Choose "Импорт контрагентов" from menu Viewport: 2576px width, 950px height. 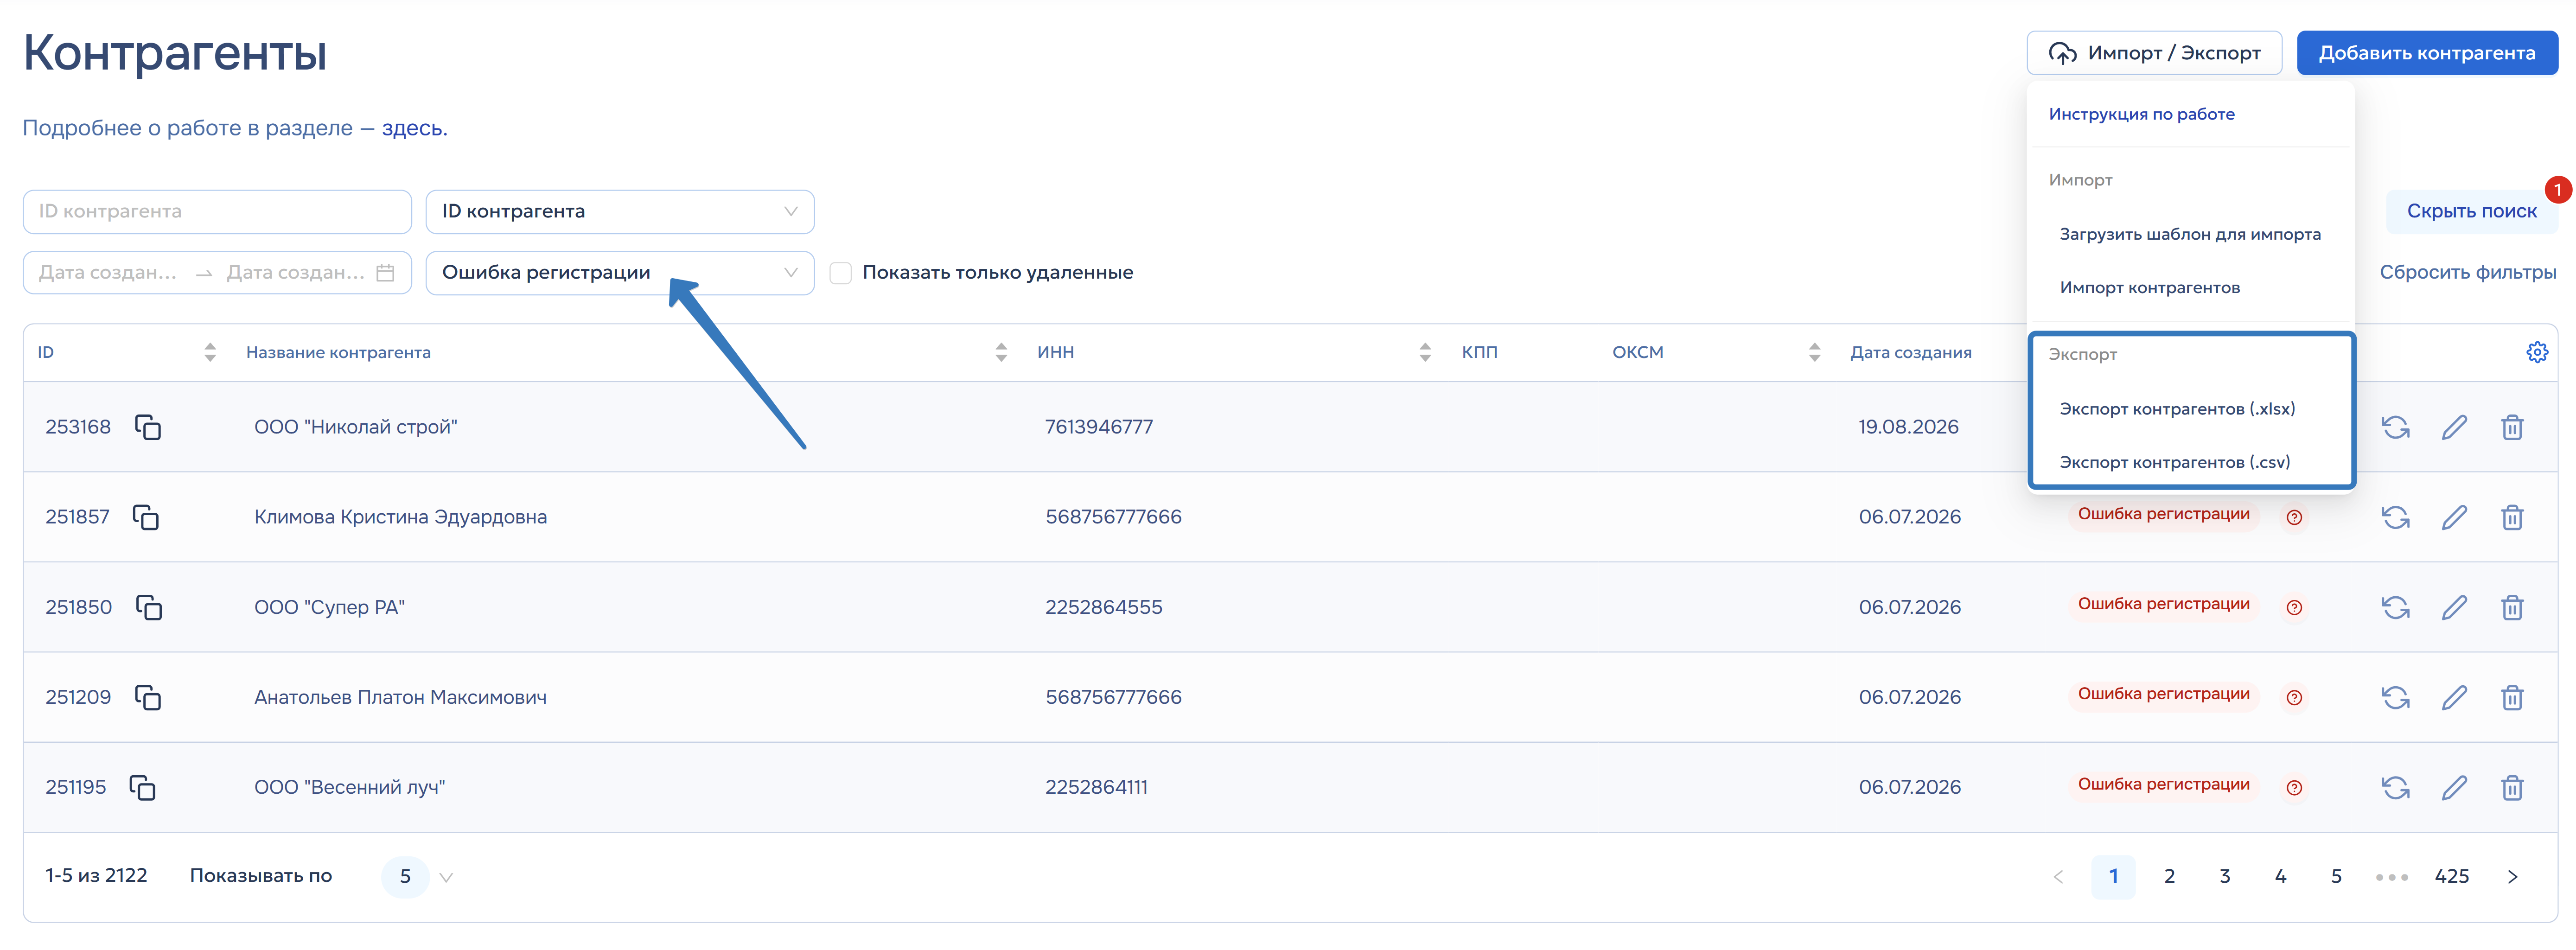point(2149,288)
